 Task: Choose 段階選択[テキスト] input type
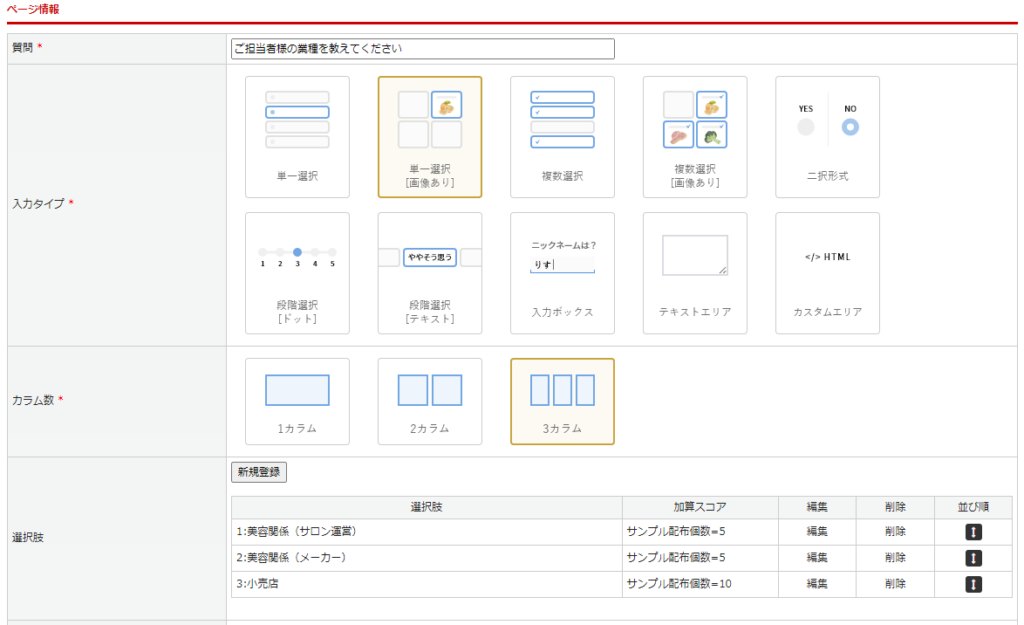(429, 273)
